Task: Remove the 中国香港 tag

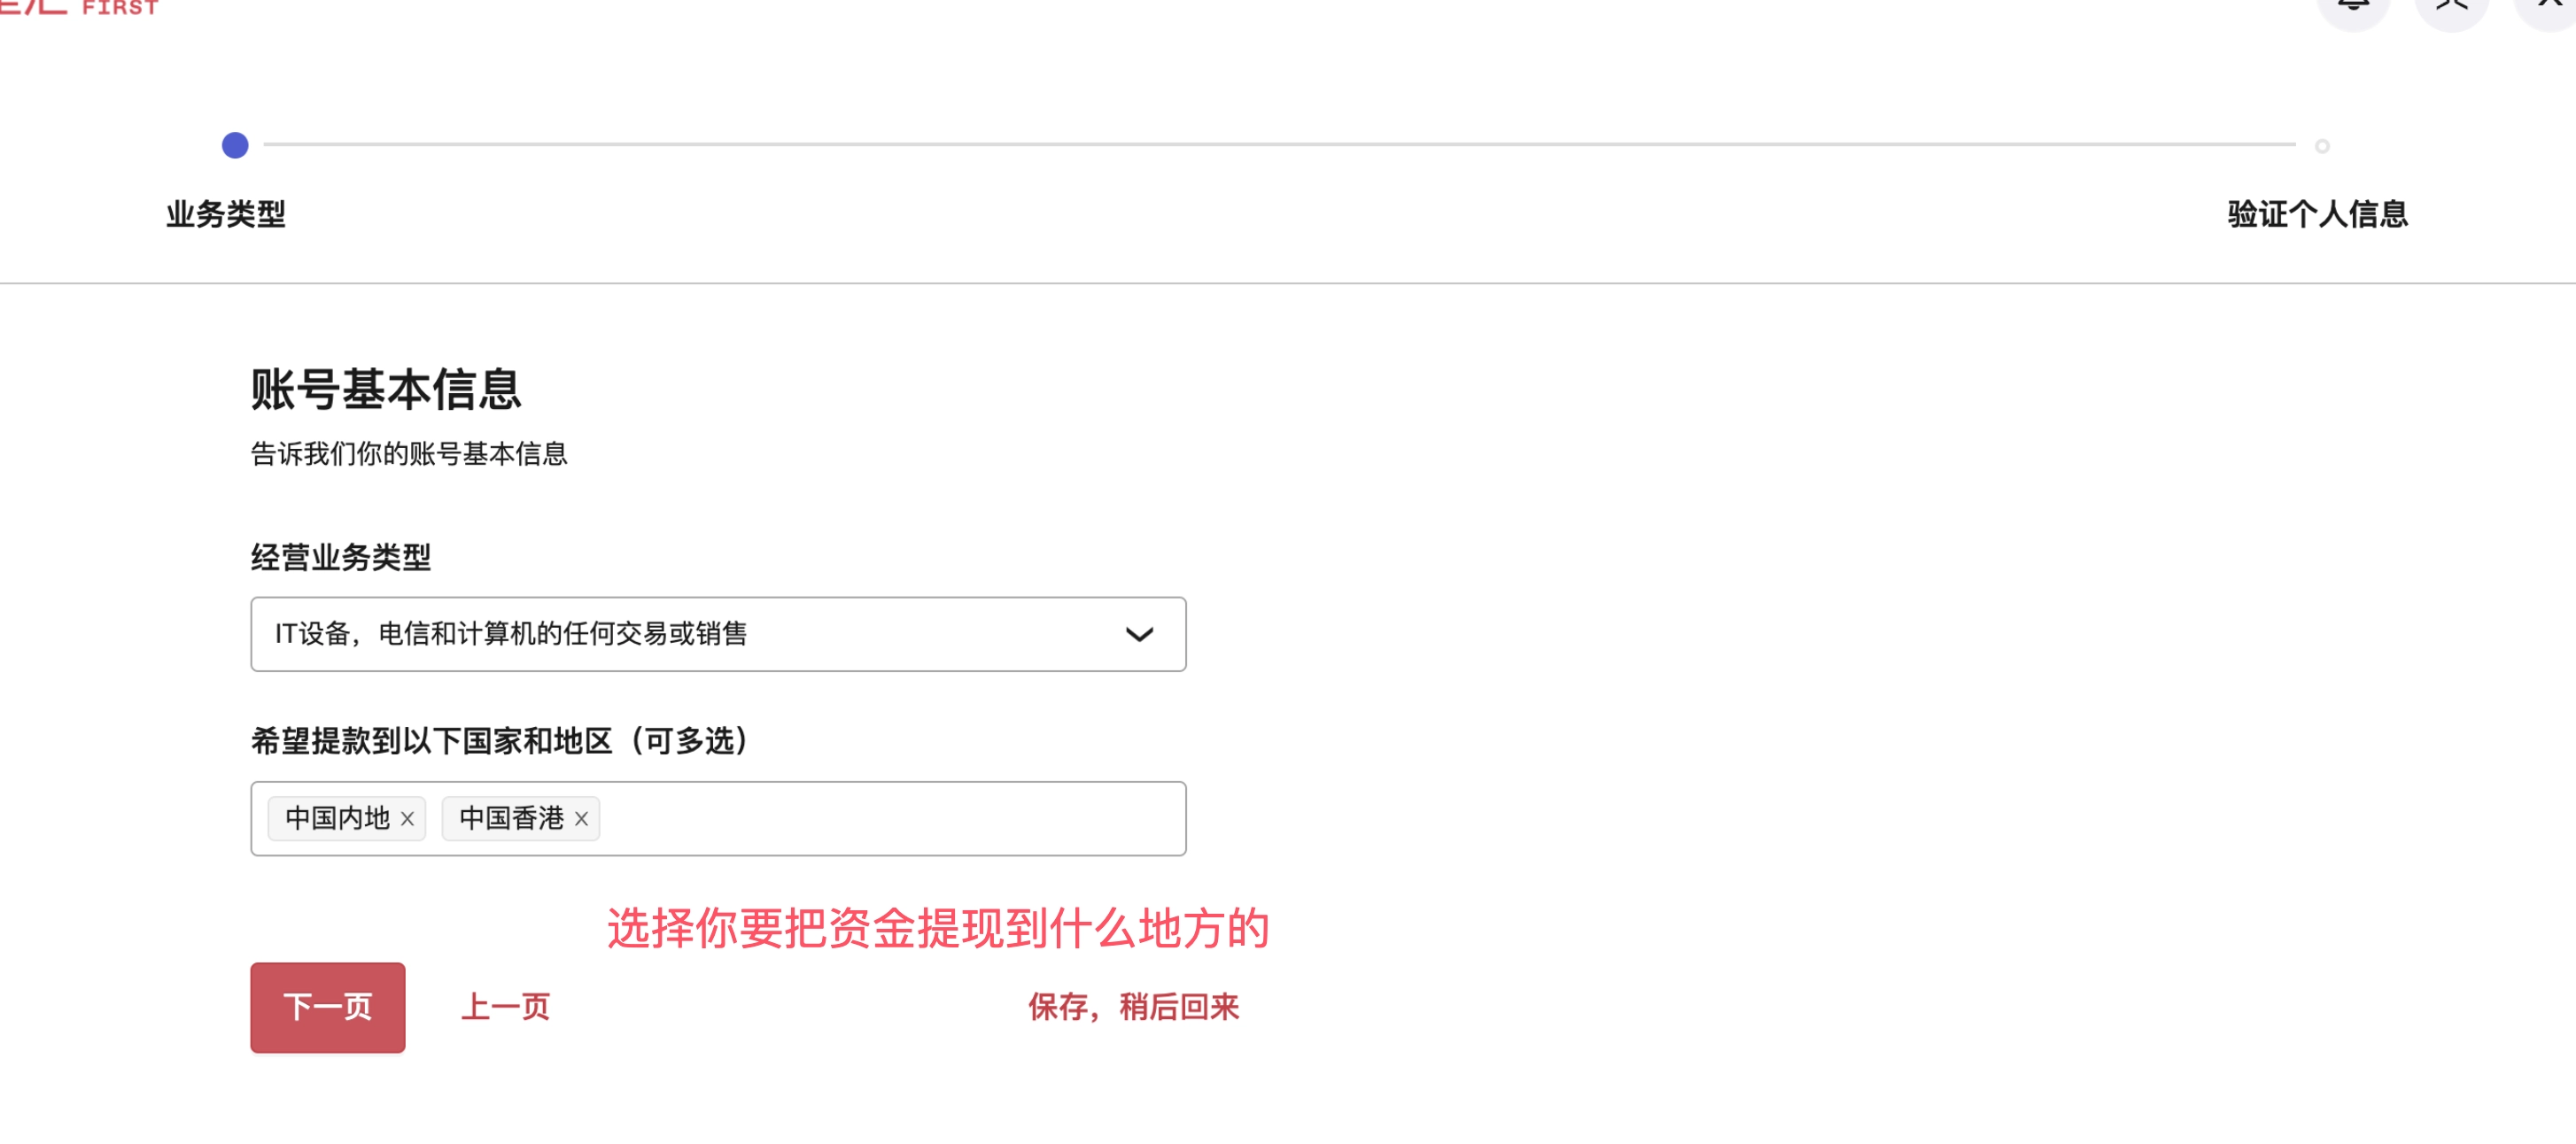Action: [581, 819]
